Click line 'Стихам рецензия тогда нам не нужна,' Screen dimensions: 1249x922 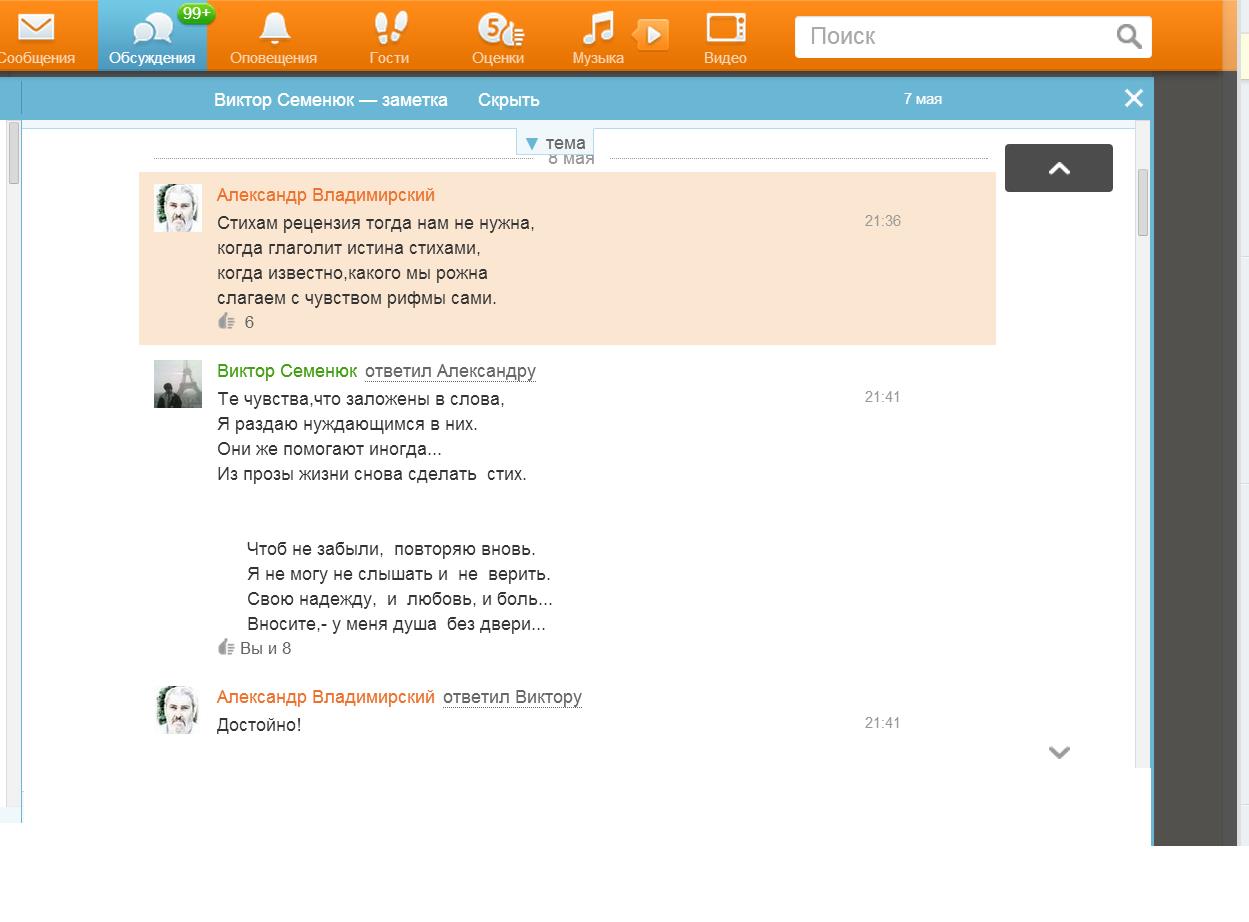point(376,223)
